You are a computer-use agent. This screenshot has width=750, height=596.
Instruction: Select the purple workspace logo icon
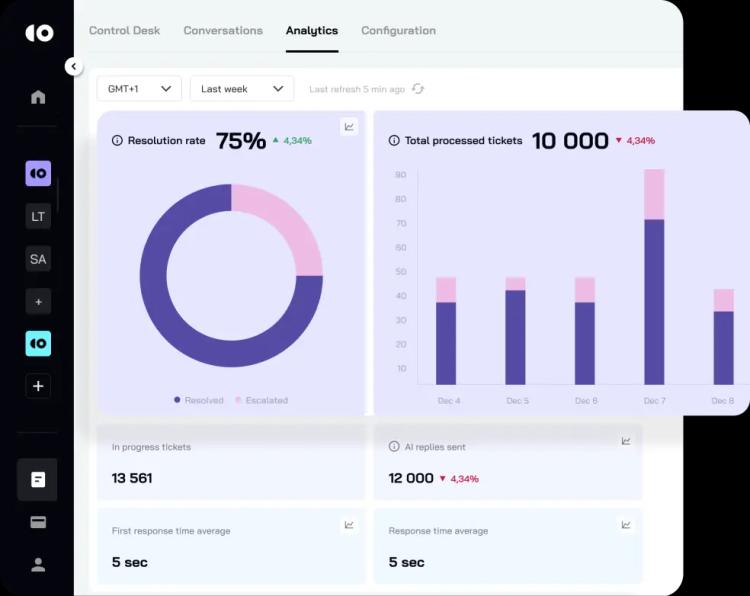coord(38,173)
